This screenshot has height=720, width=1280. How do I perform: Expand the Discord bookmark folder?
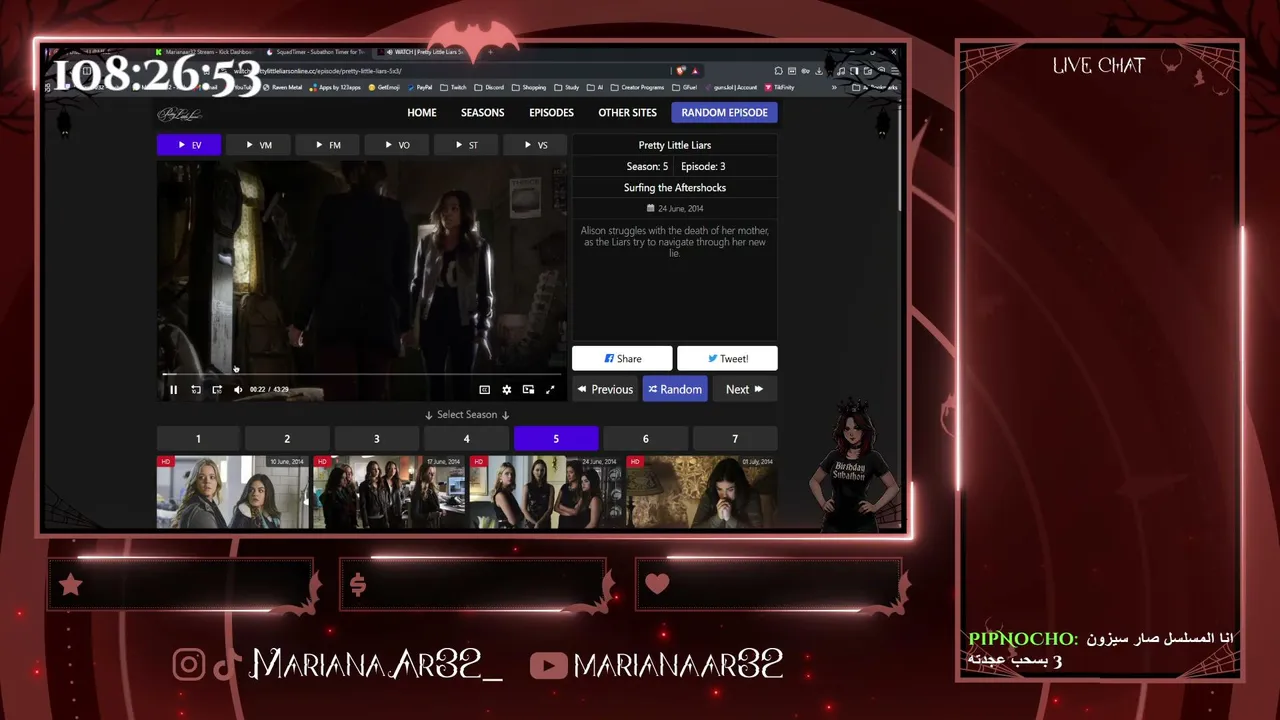pos(490,88)
